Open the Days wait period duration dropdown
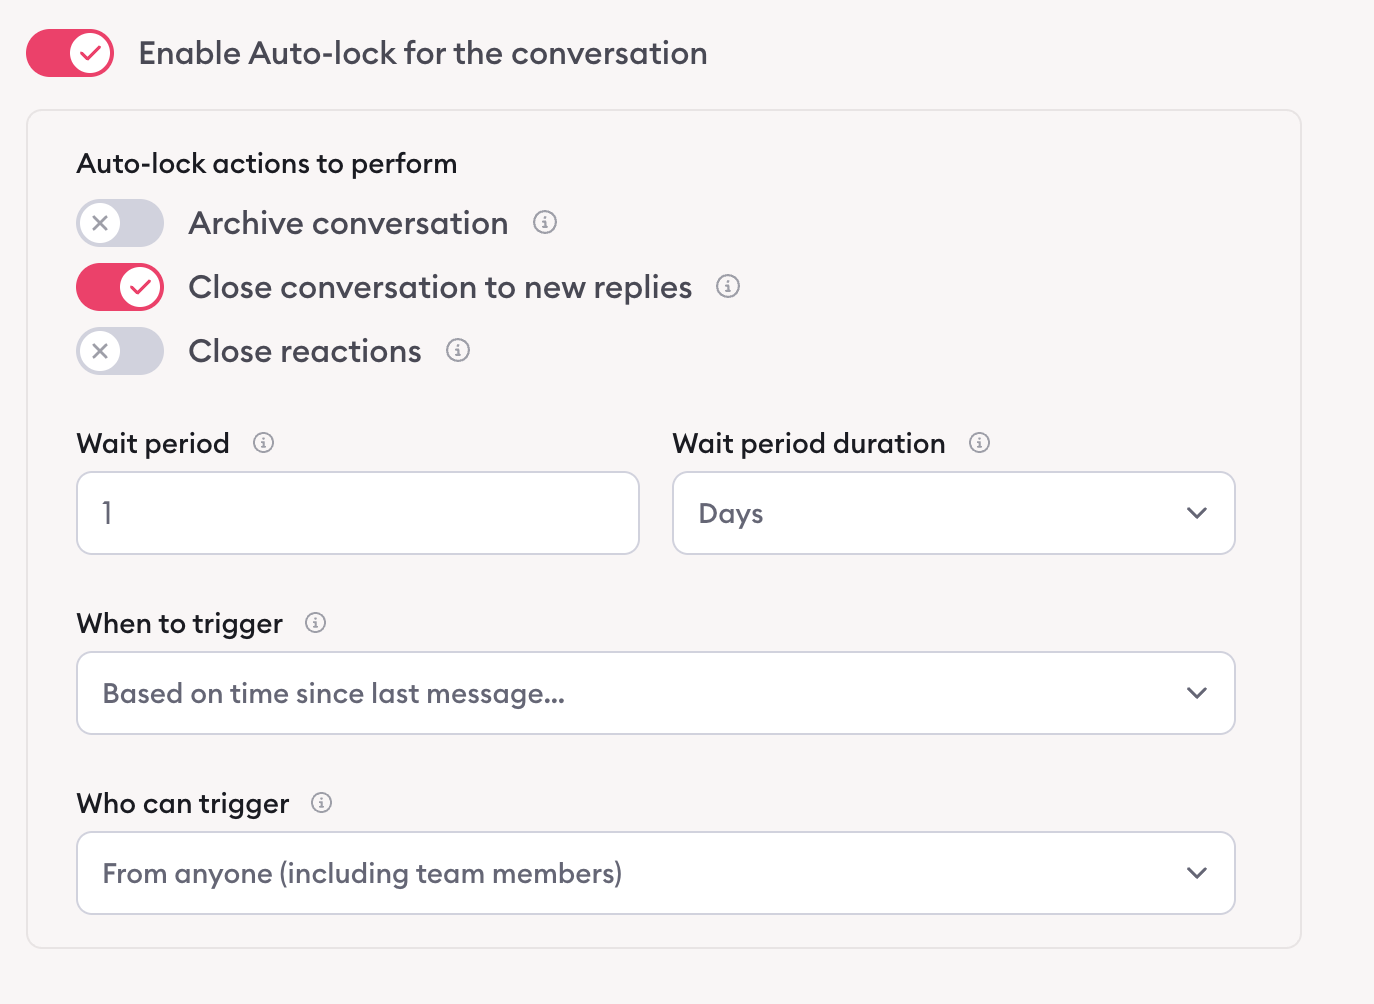1374x1004 pixels. click(953, 513)
